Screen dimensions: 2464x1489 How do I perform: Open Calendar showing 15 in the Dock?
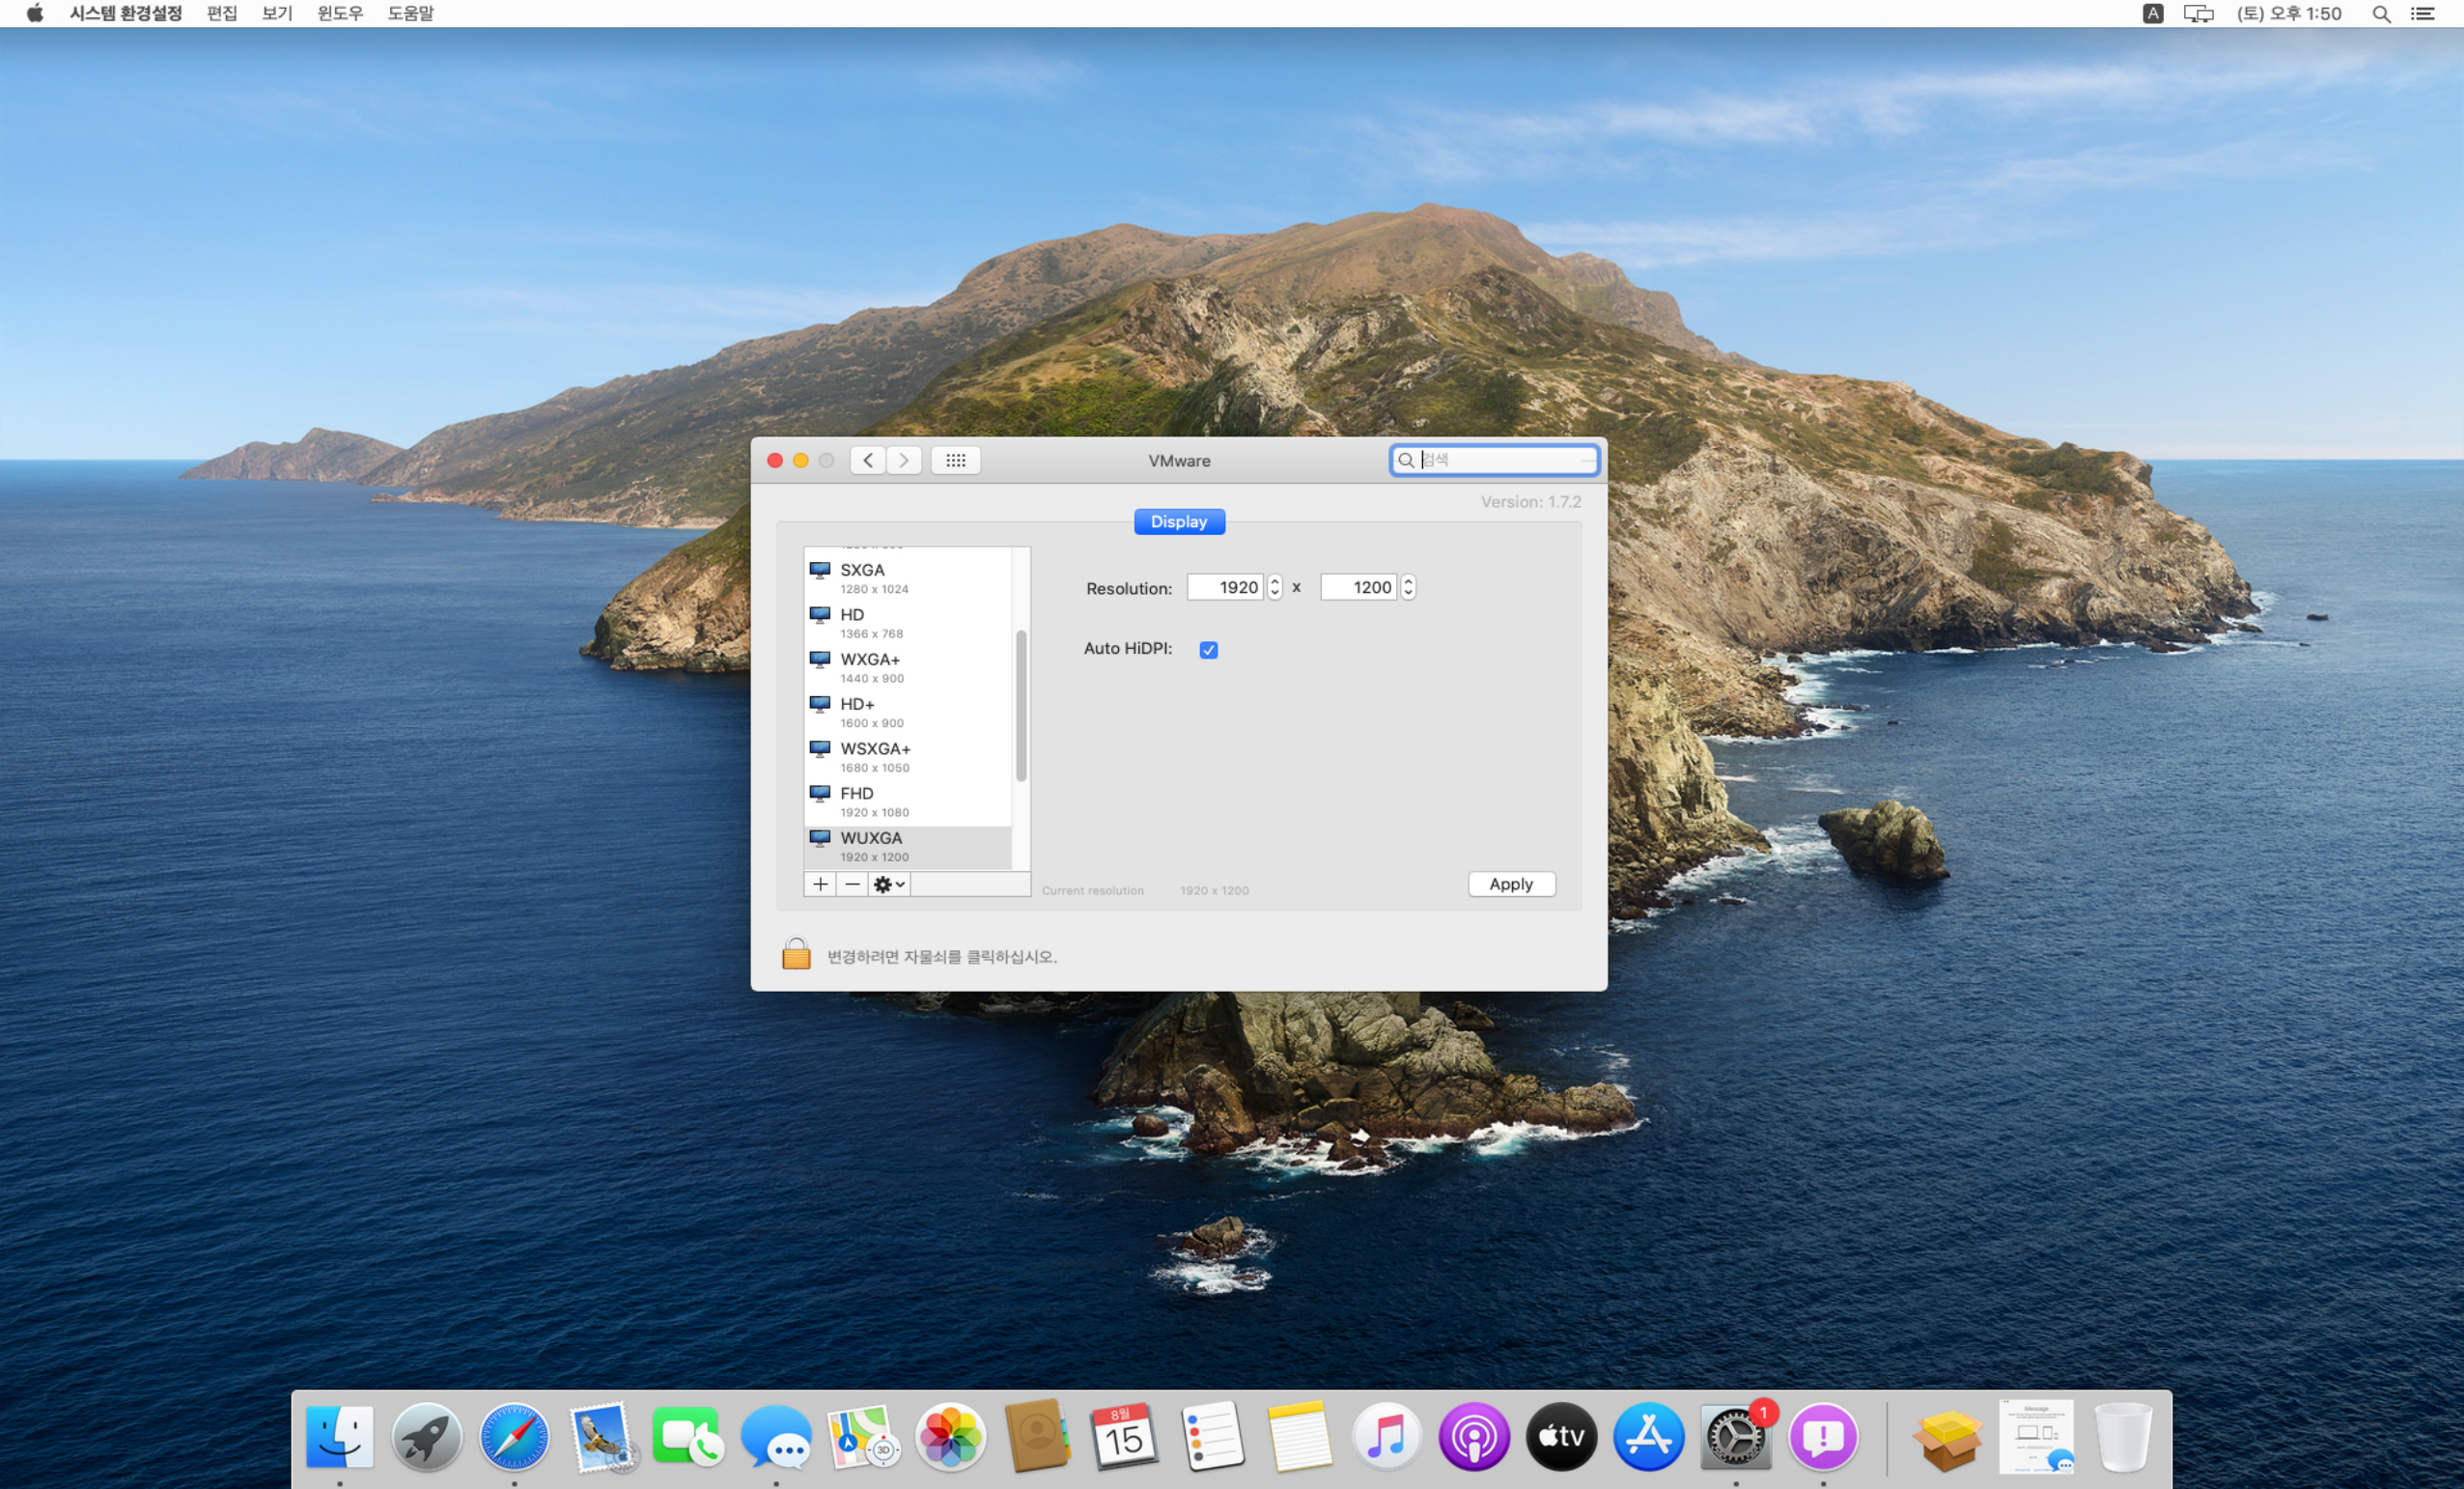pos(1124,1437)
